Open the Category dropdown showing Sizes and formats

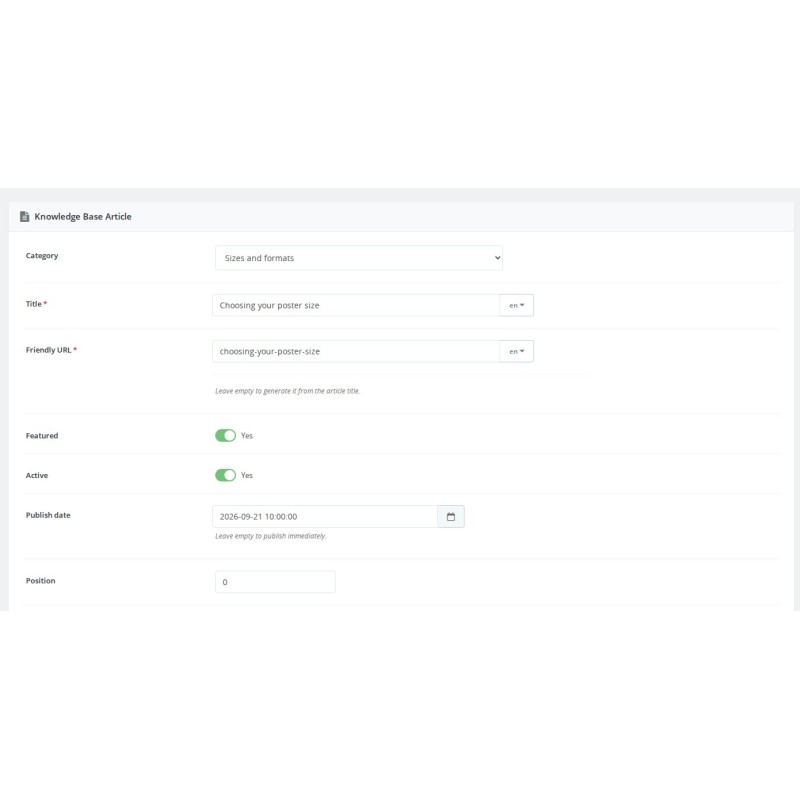point(359,258)
